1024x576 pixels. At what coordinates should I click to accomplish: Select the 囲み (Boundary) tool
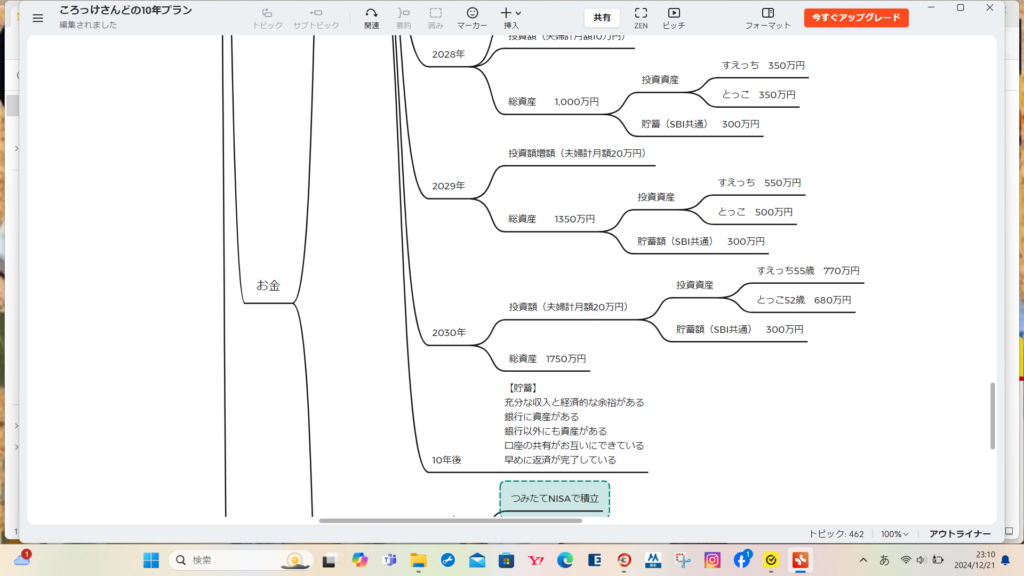tap(435, 18)
